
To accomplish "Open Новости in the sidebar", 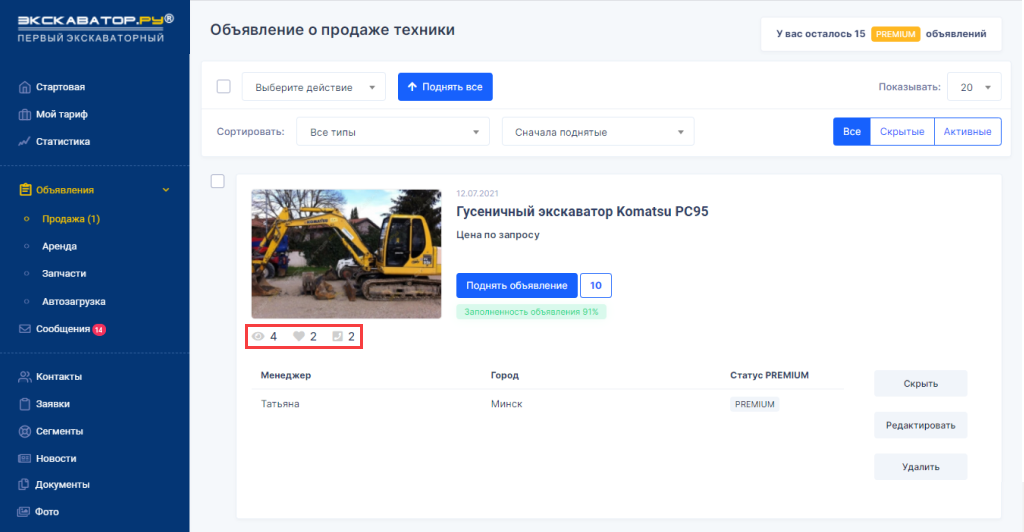I will click(x=56, y=459).
